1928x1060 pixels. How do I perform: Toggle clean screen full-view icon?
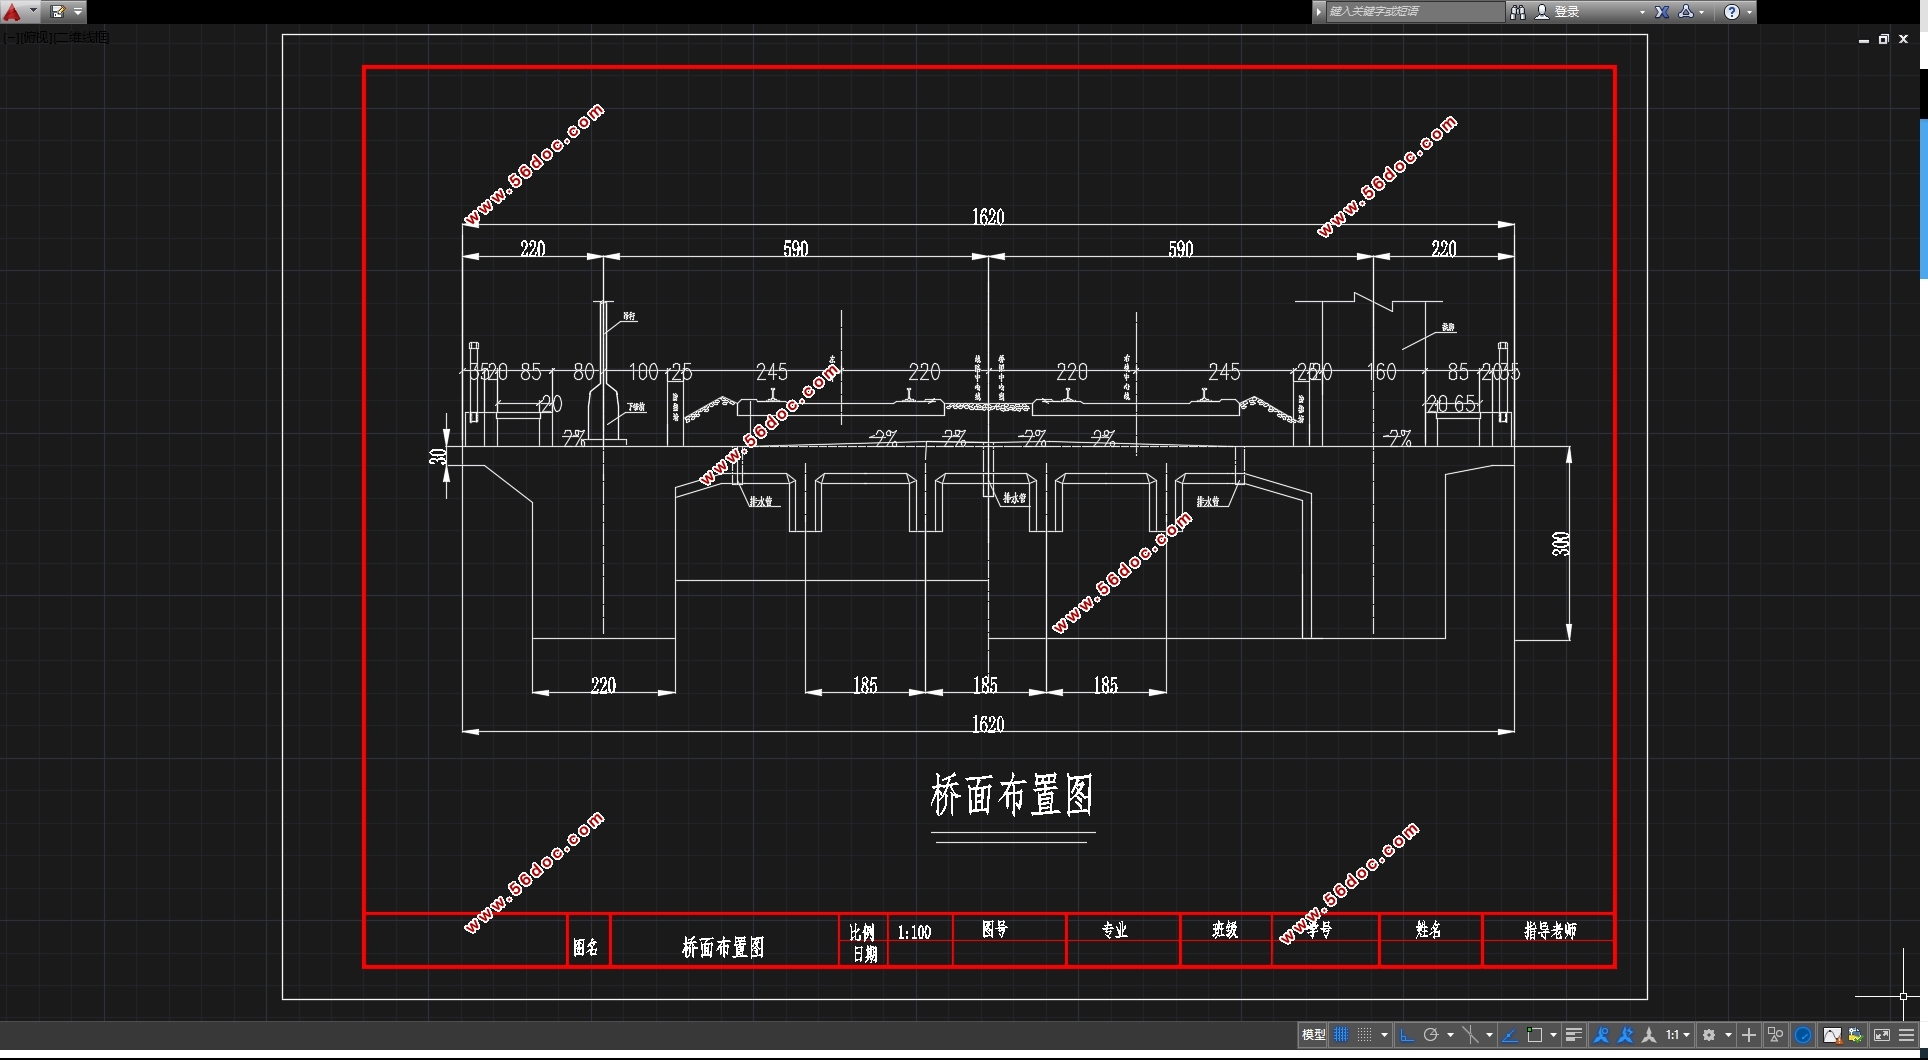click(1882, 1035)
